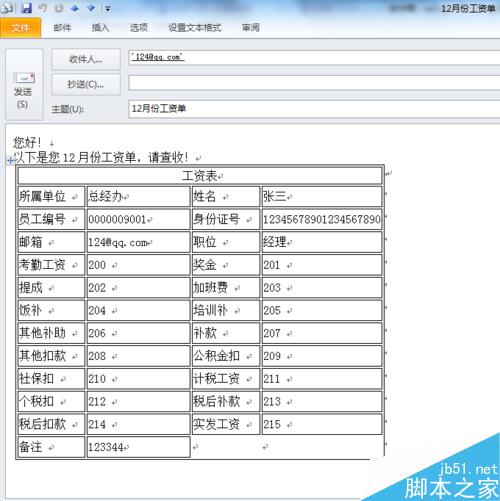Open the 审阅 ribbon tab
Screen dimensions: 500x501
pos(251,28)
